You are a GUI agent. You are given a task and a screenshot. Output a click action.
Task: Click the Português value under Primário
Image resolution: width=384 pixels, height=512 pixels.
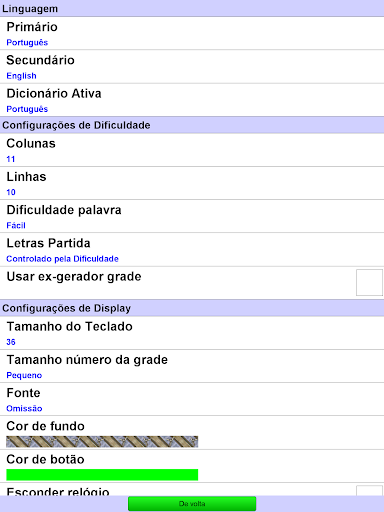click(x=27, y=43)
